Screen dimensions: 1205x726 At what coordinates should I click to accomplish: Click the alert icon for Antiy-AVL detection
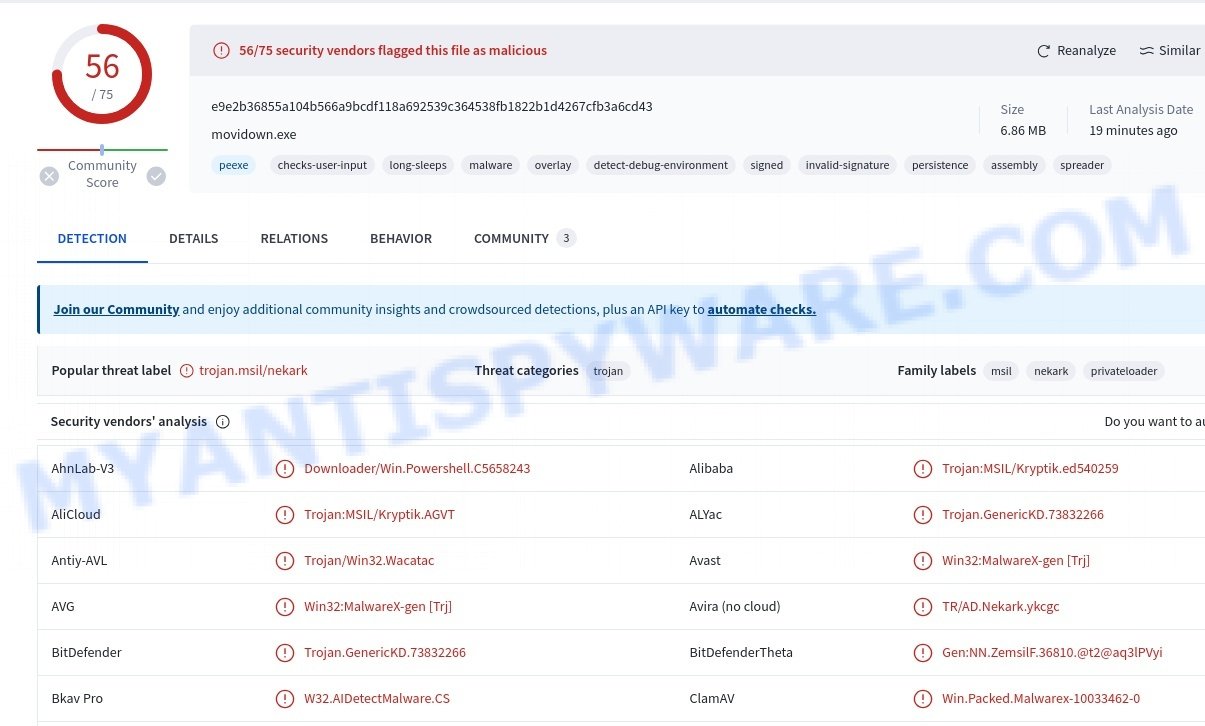pyautogui.click(x=285, y=561)
